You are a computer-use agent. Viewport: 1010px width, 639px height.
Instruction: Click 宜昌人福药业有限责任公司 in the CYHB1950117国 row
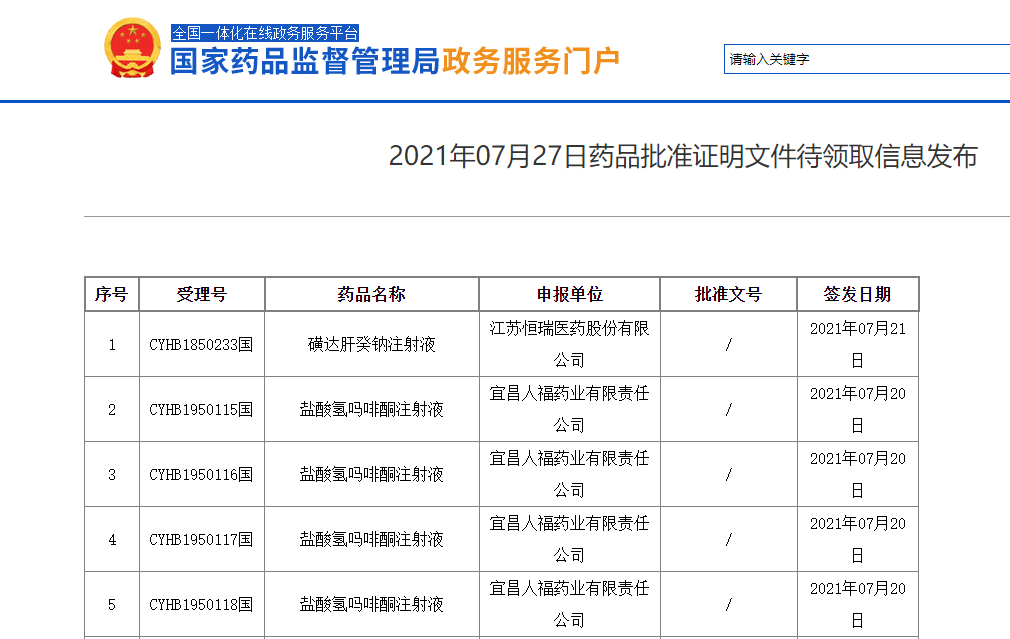point(569,540)
